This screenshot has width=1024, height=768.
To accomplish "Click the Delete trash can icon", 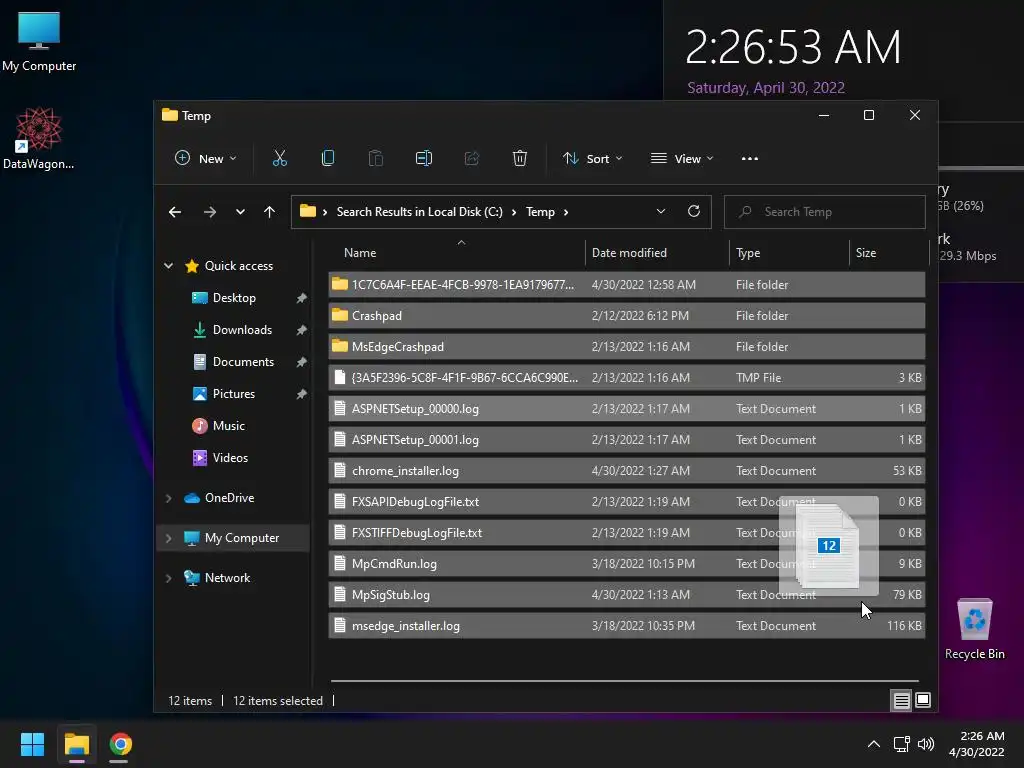I will coord(520,158).
